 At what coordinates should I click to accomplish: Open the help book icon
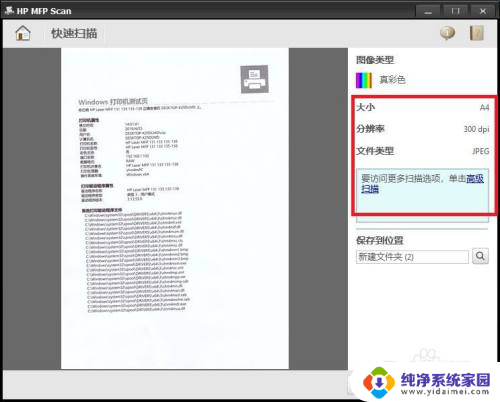(477, 33)
